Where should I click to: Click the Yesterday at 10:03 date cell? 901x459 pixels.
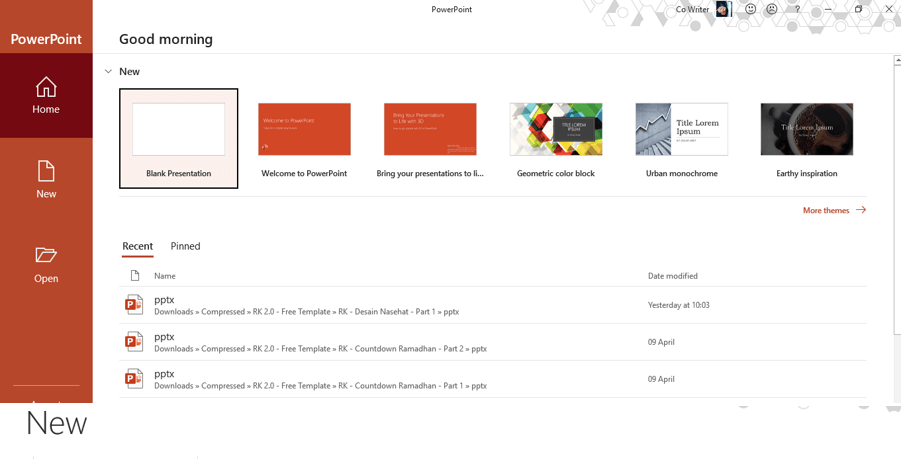pos(679,305)
